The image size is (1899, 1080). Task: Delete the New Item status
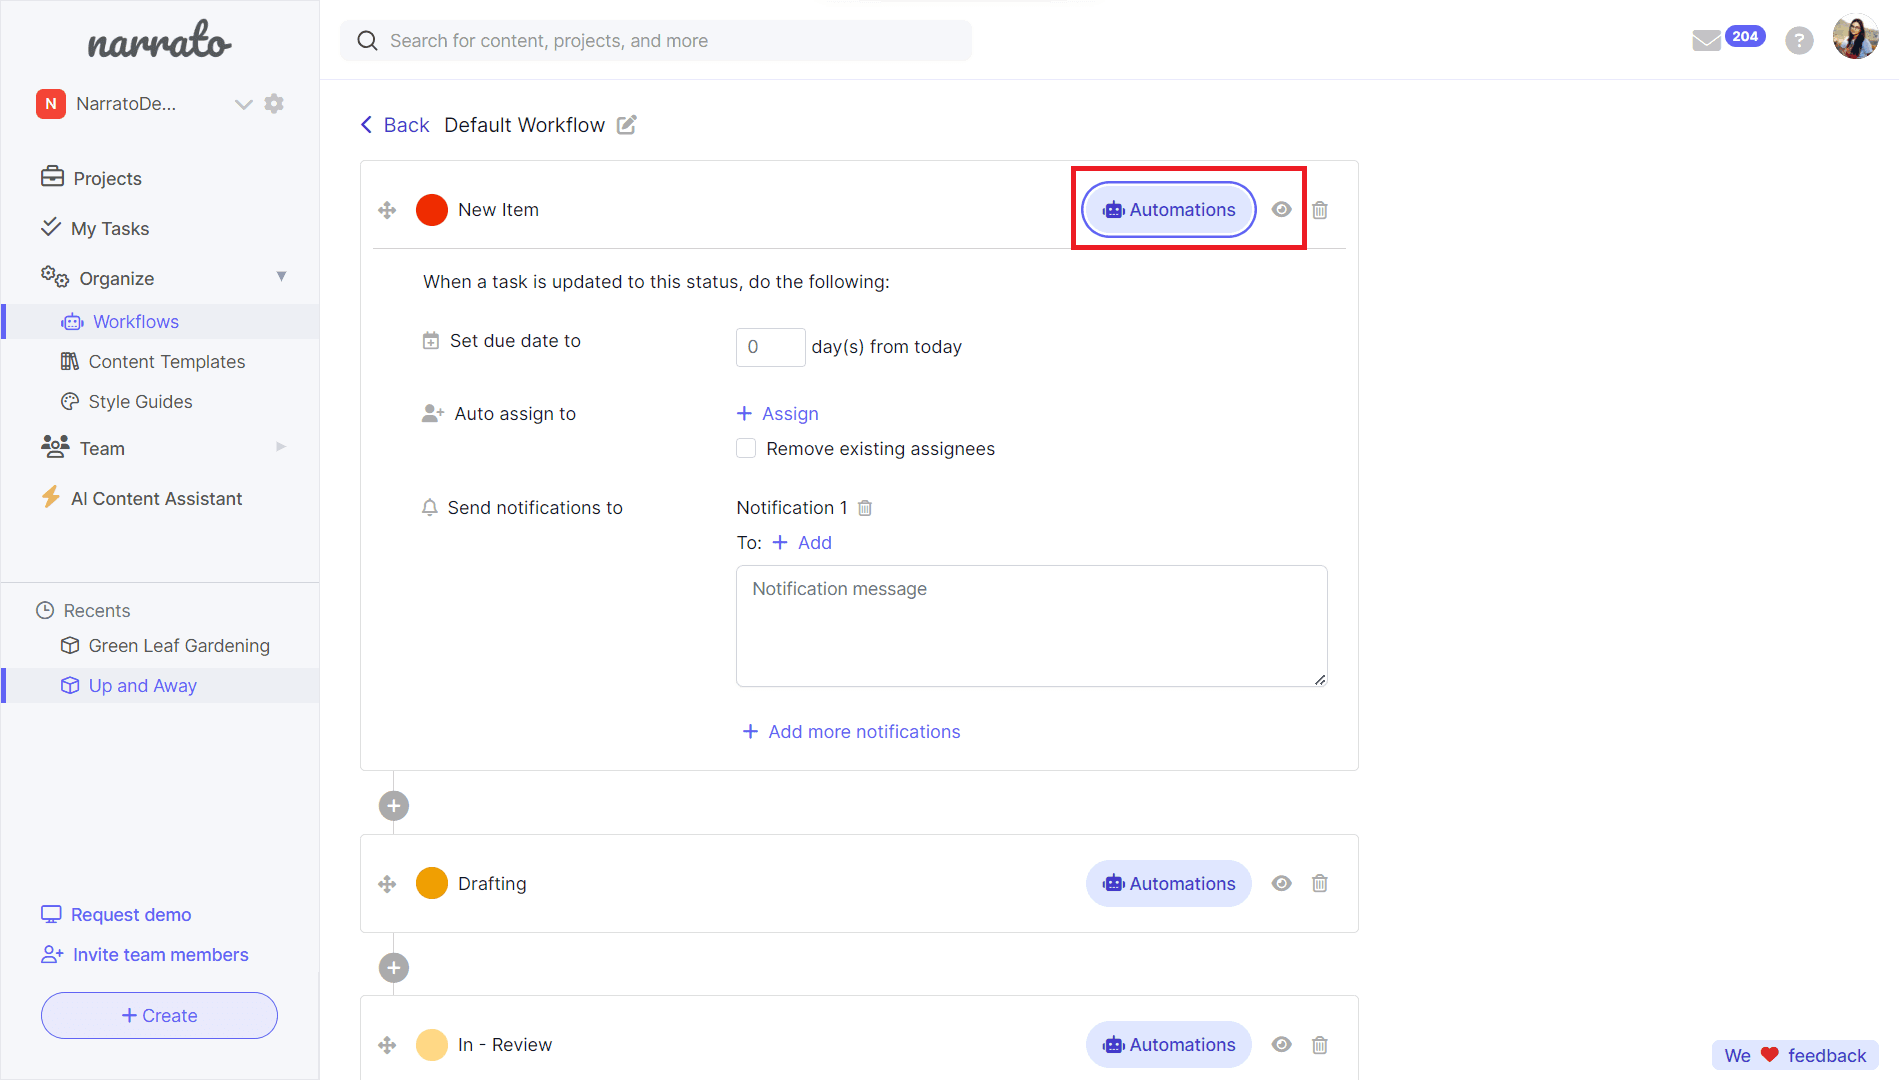(1320, 210)
